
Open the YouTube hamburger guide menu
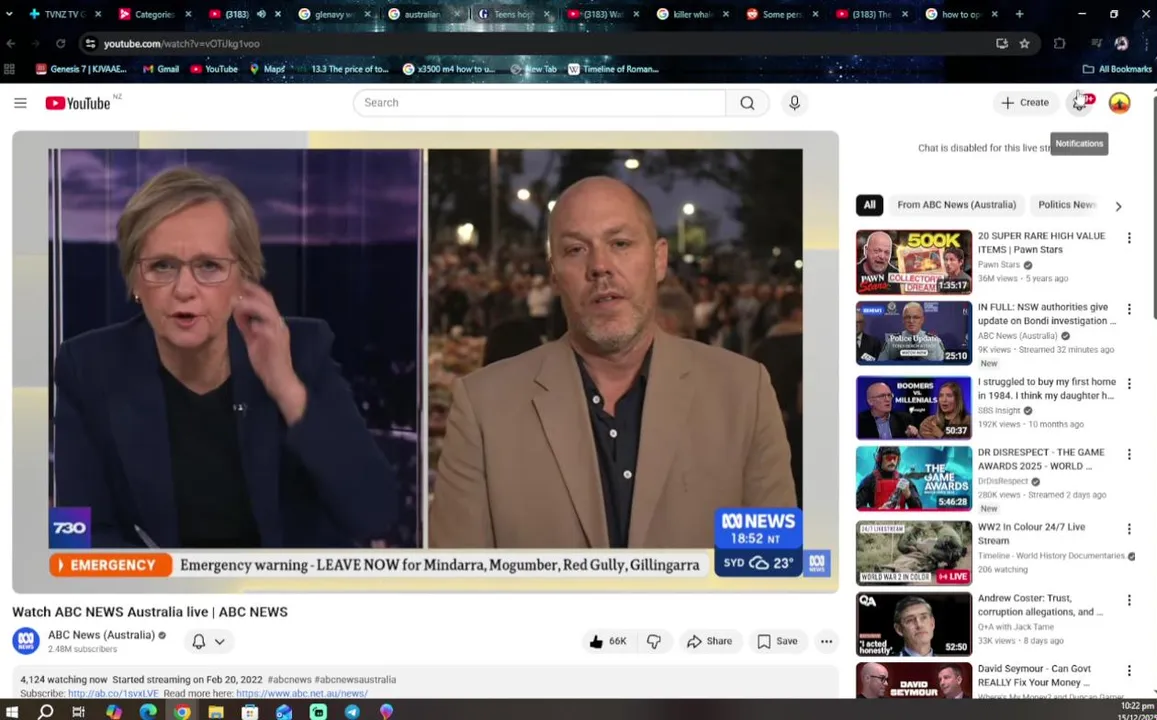pos(20,103)
